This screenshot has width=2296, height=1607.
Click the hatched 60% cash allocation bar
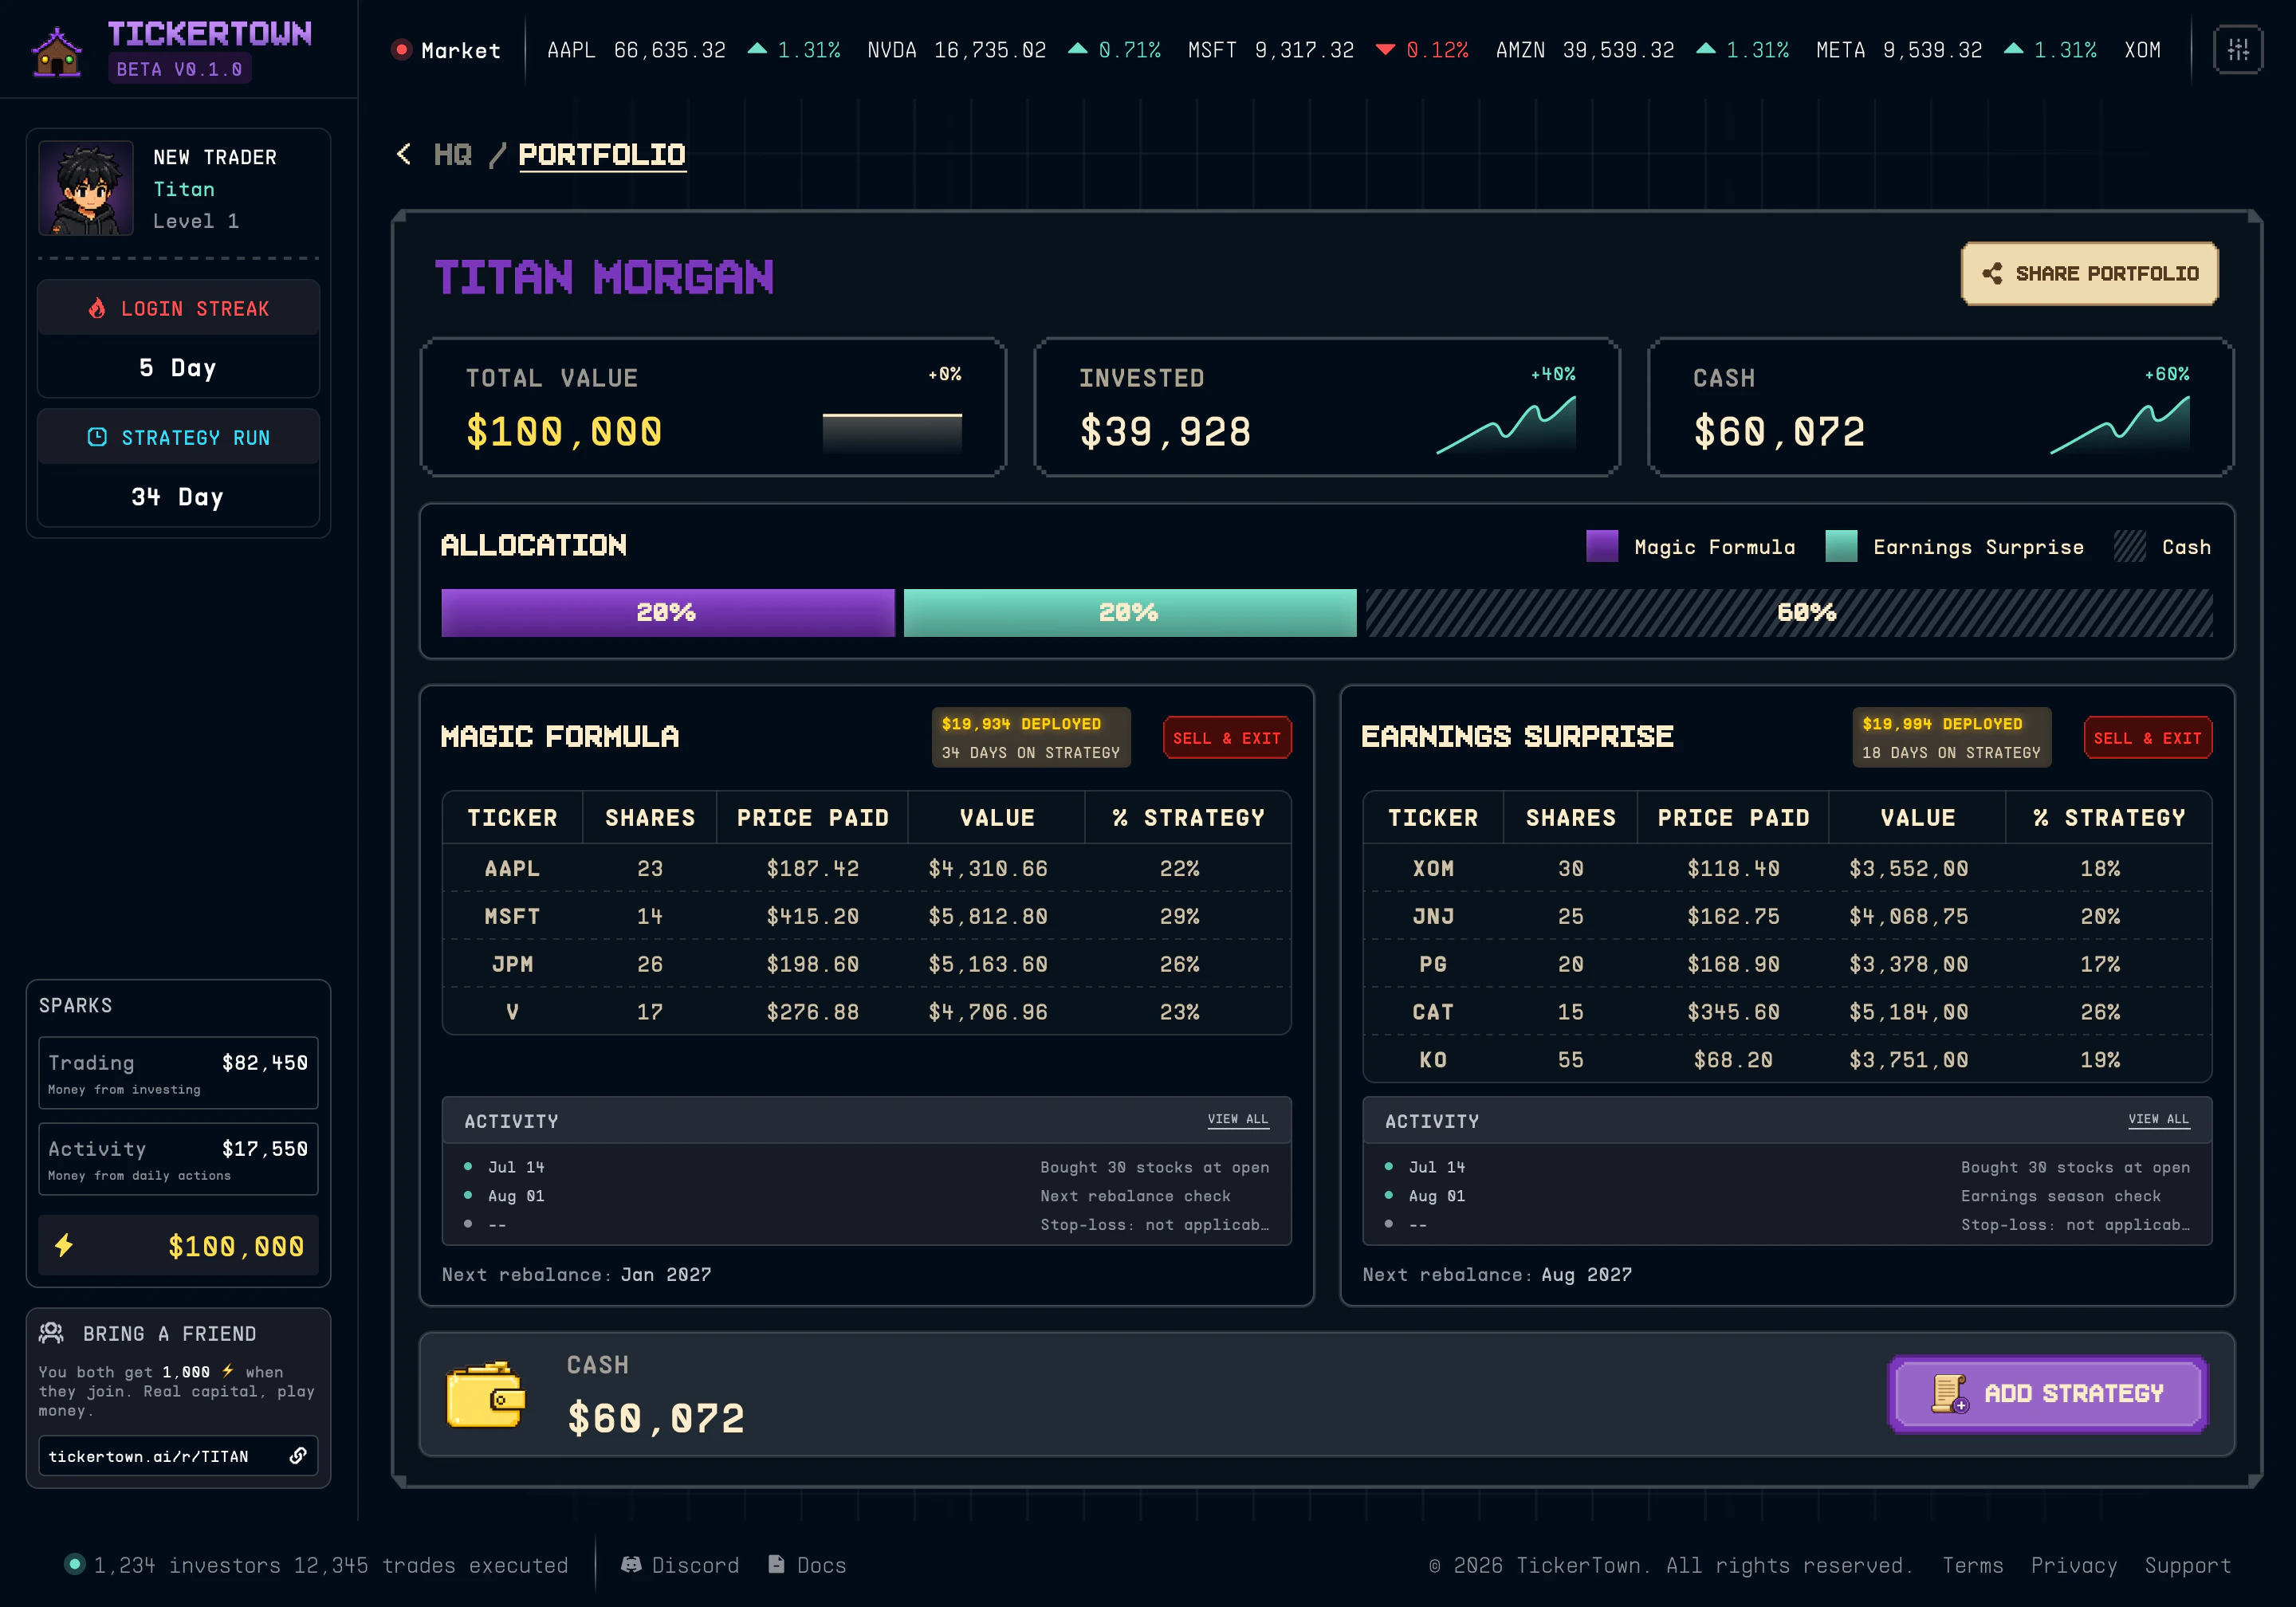pos(1789,612)
